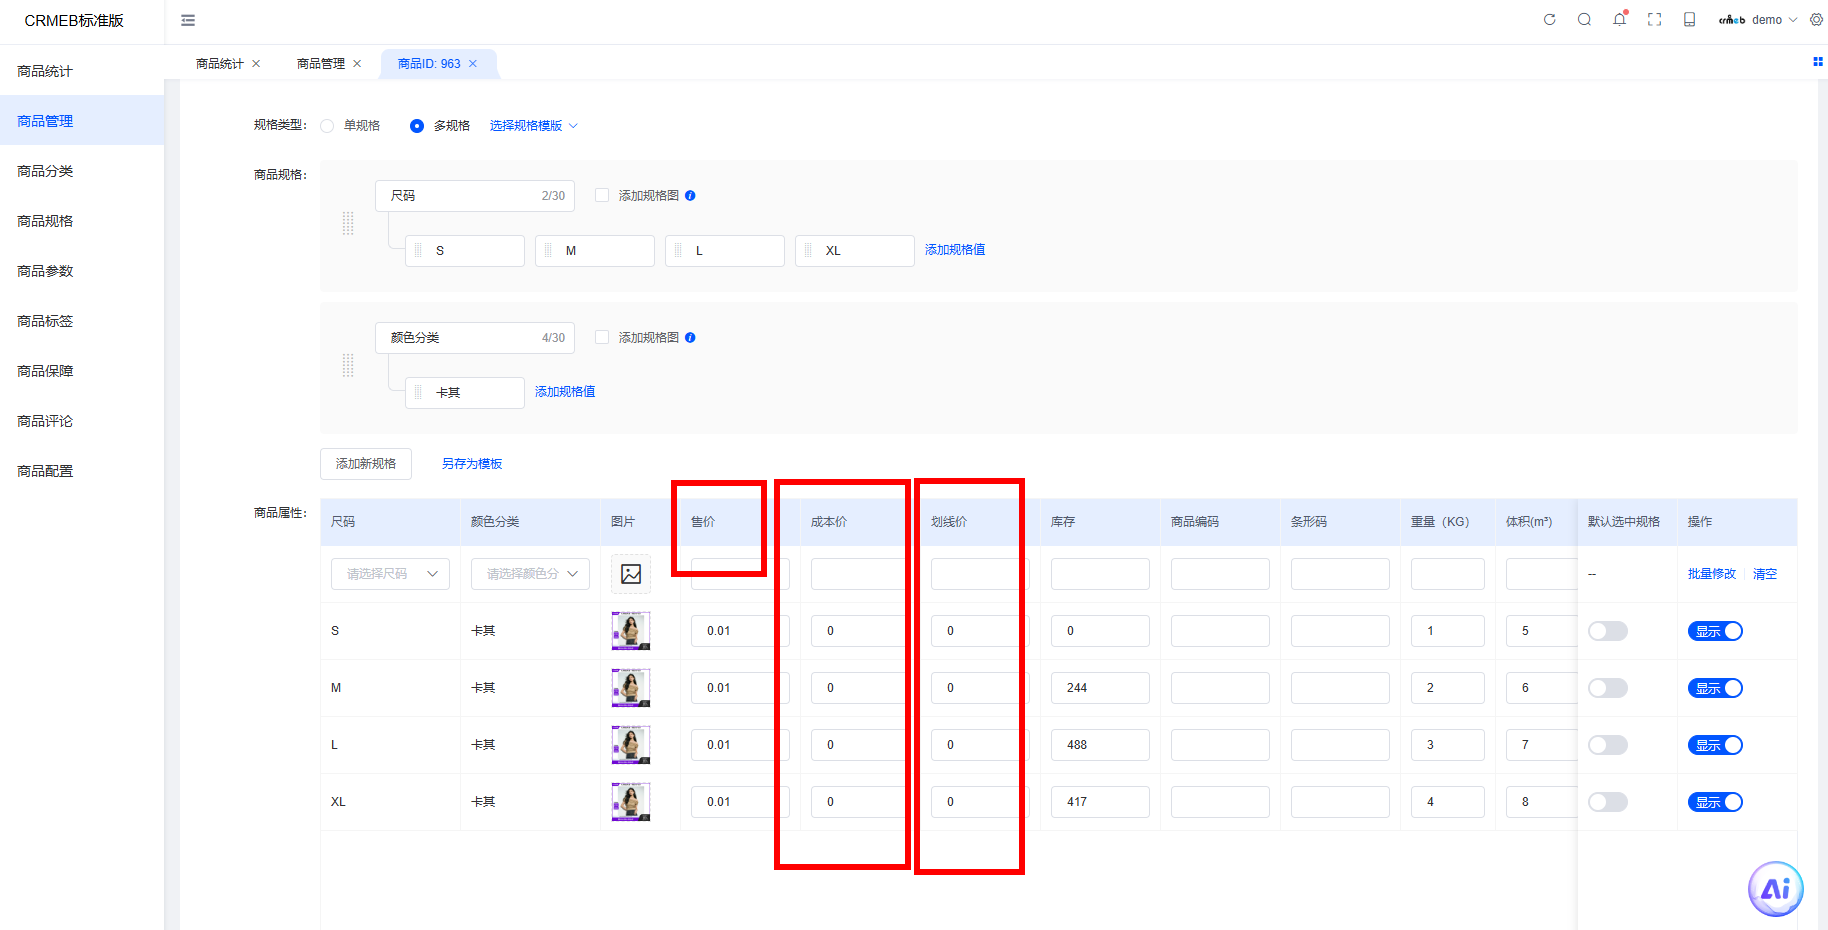Click info icon beside 尺码 添加规格图
1828x930 pixels.
tap(690, 196)
